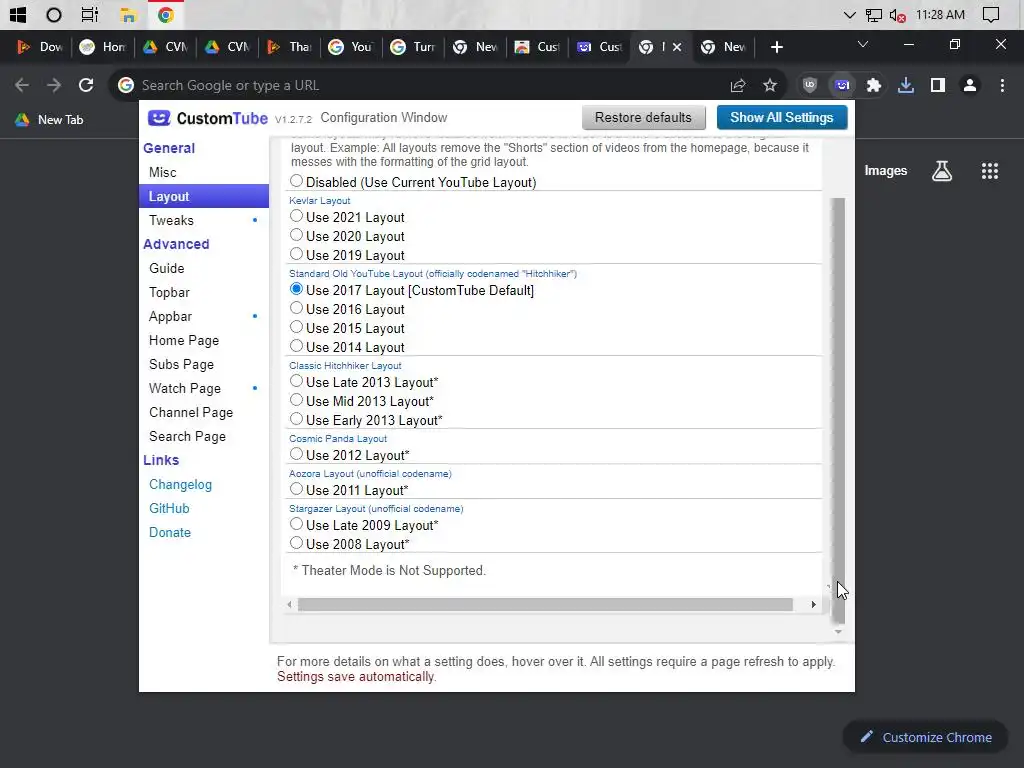Select Use 2020 Layout

[x=296, y=234]
